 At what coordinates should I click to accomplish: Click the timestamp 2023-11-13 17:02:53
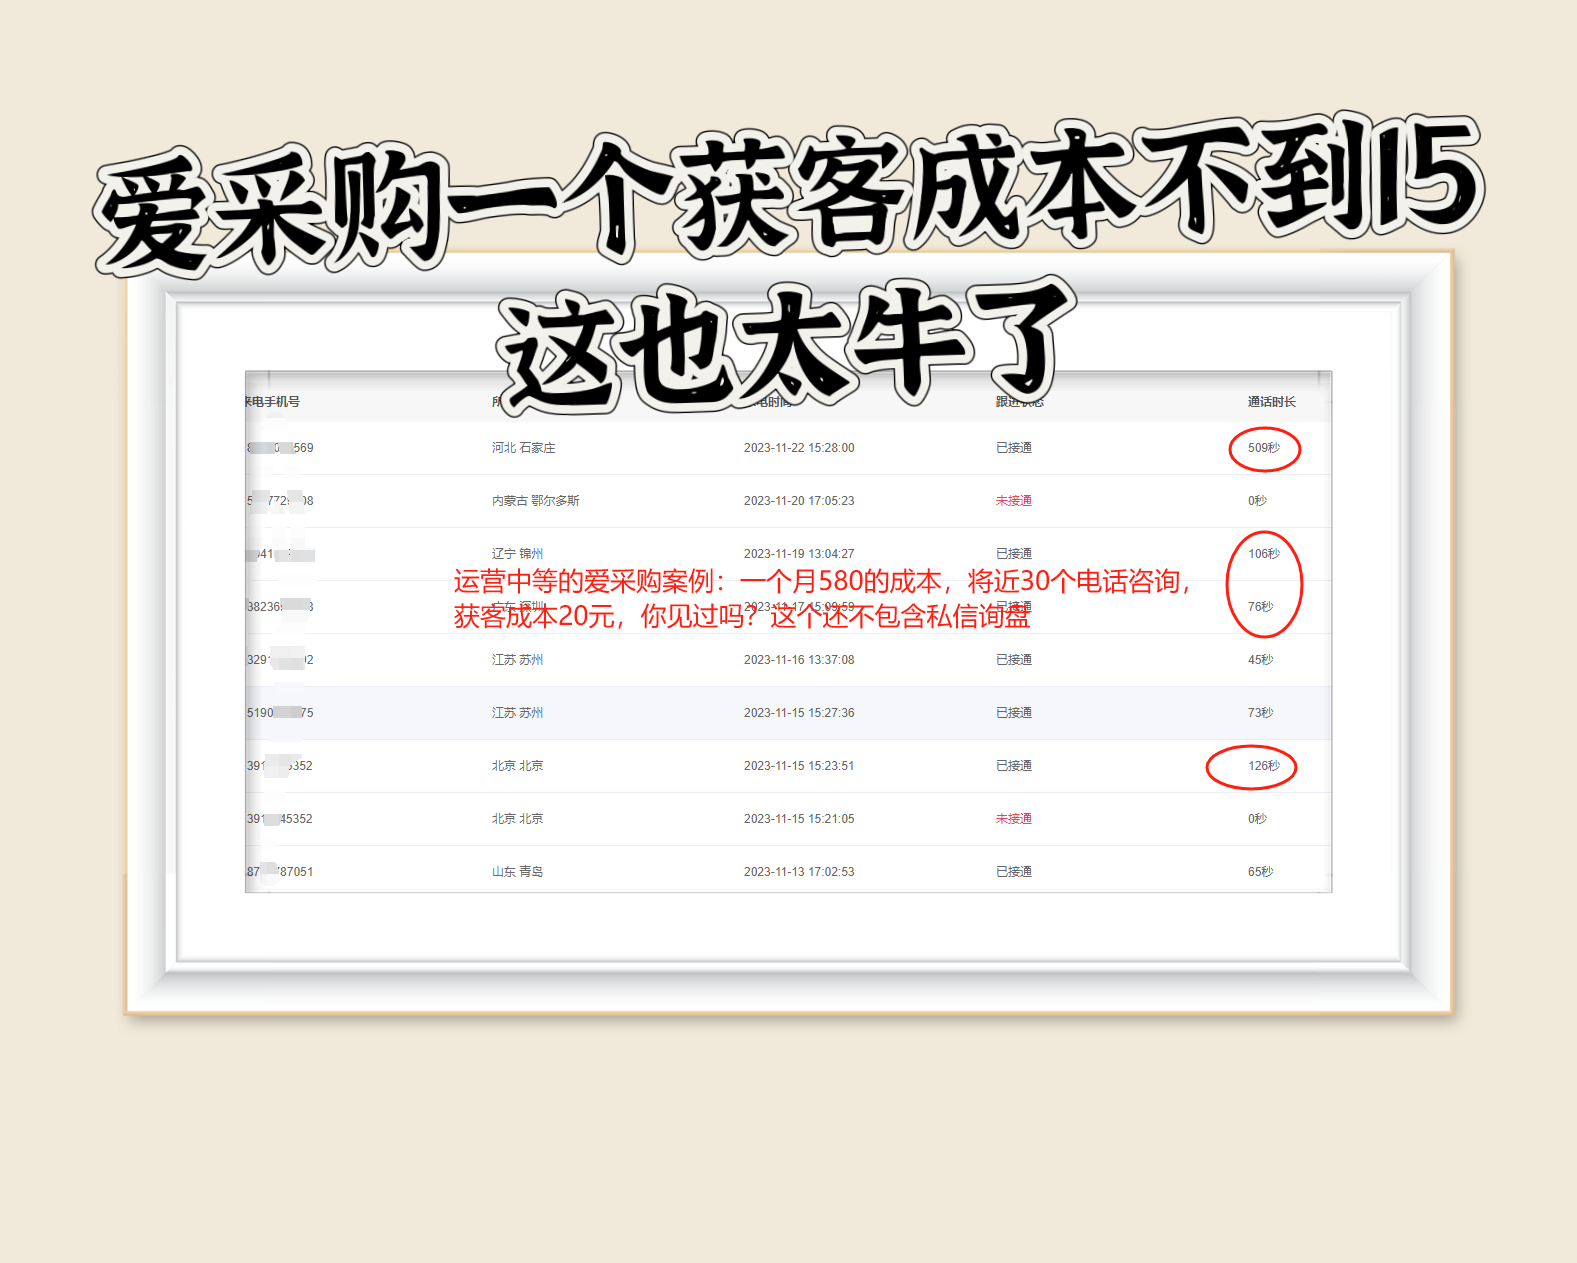(799, 872)
